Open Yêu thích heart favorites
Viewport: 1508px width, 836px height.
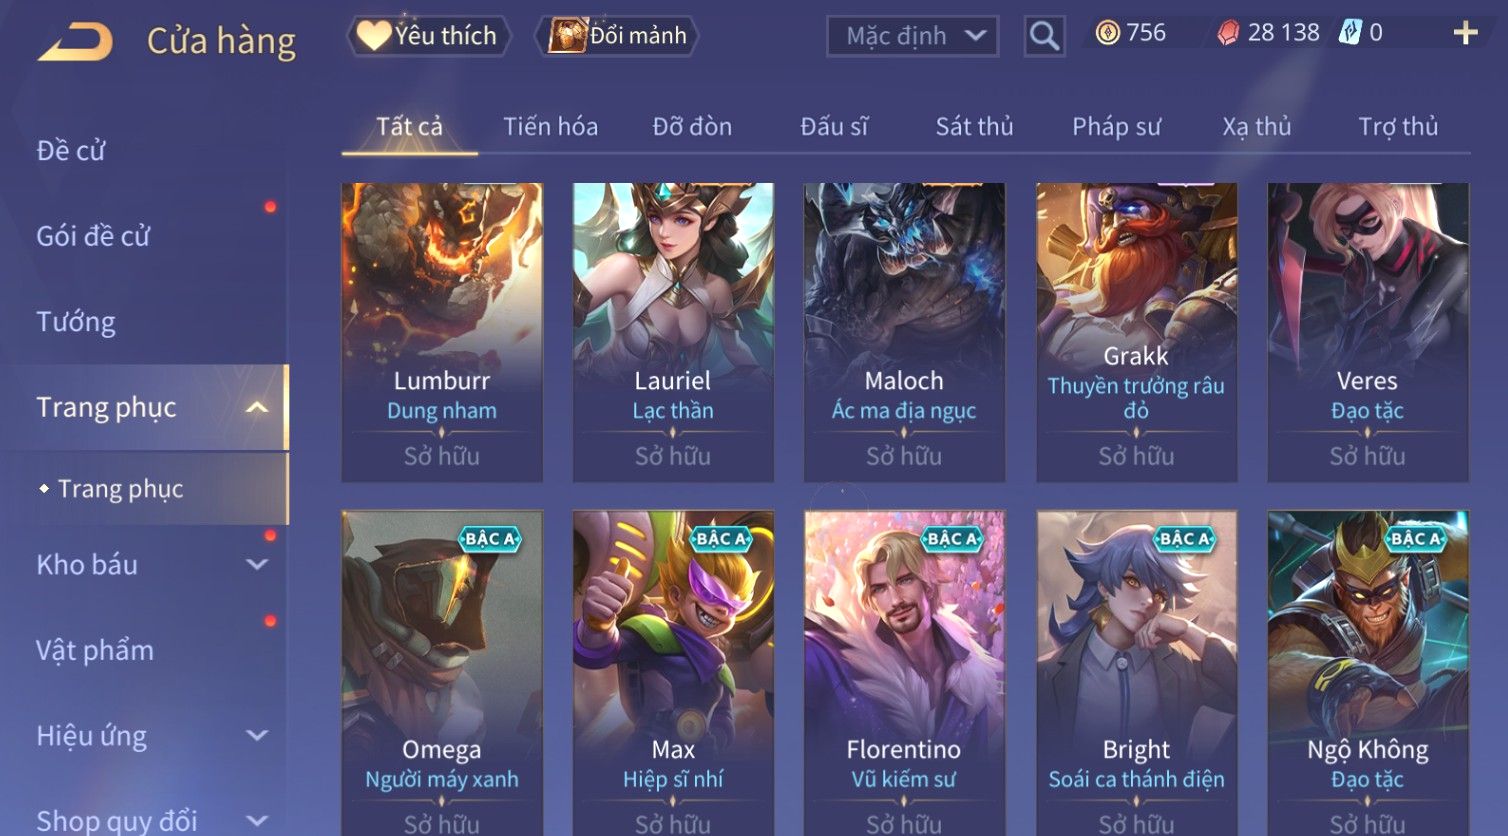(428, 36)
